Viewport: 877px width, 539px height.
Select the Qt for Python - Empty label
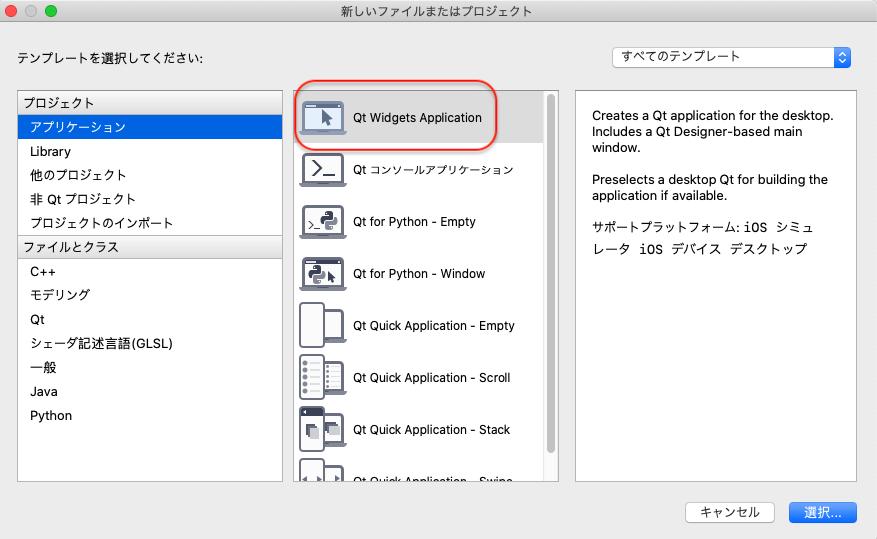(x=414, y=221)
